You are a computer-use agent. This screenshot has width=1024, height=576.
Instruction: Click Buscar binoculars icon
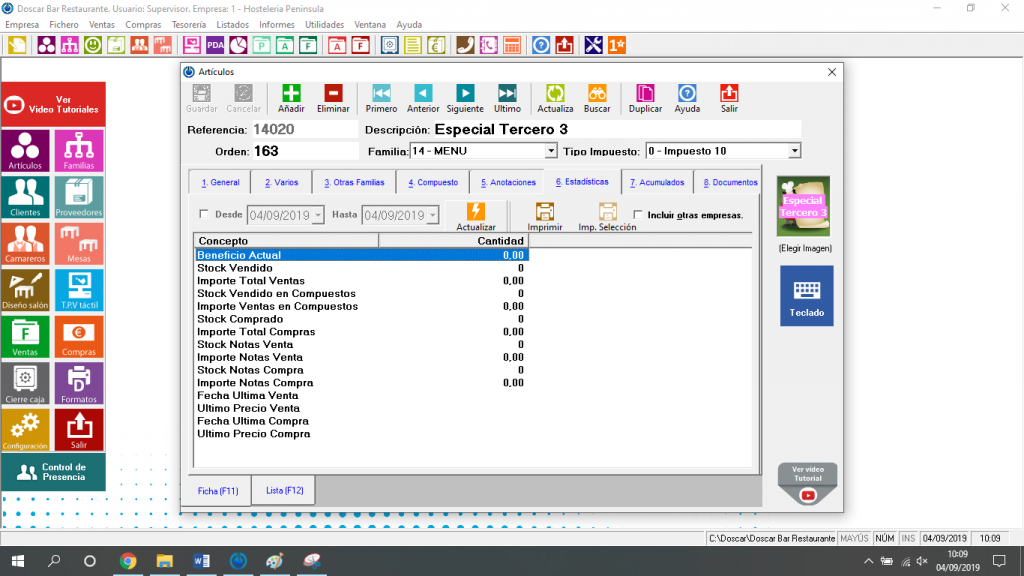coord(597,99)
